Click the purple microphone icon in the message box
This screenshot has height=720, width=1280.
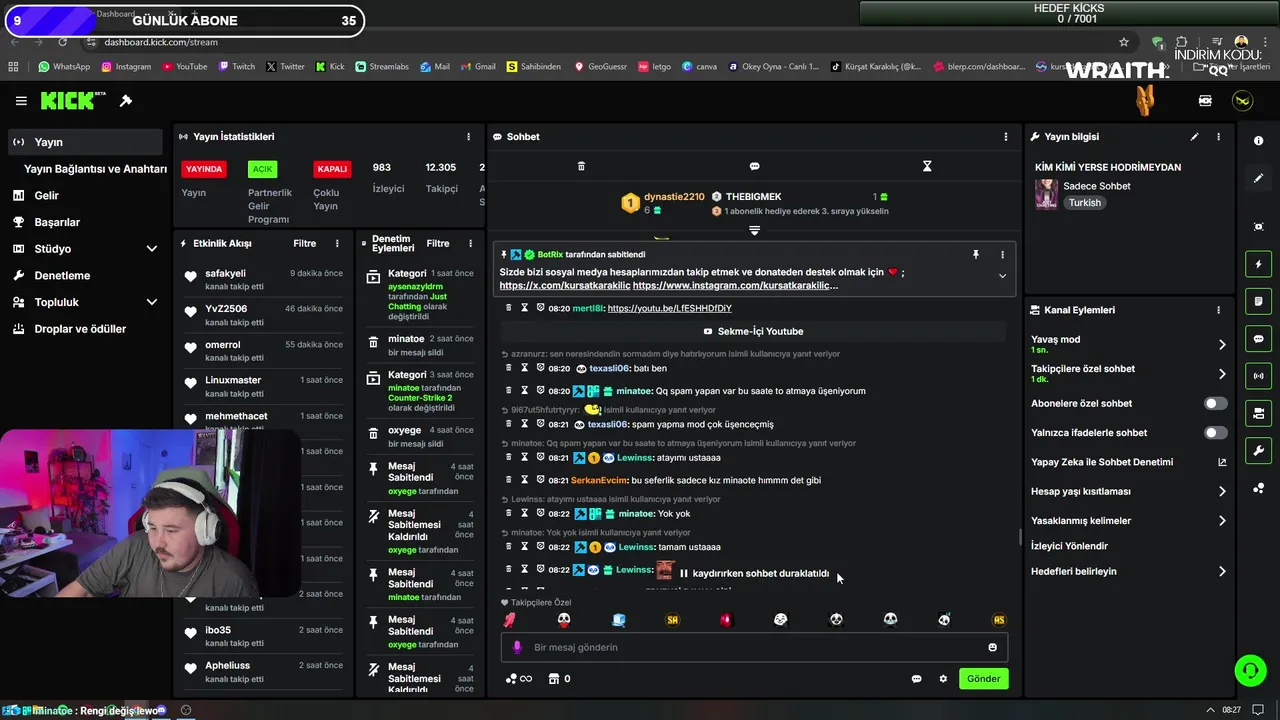coord(517,647)
